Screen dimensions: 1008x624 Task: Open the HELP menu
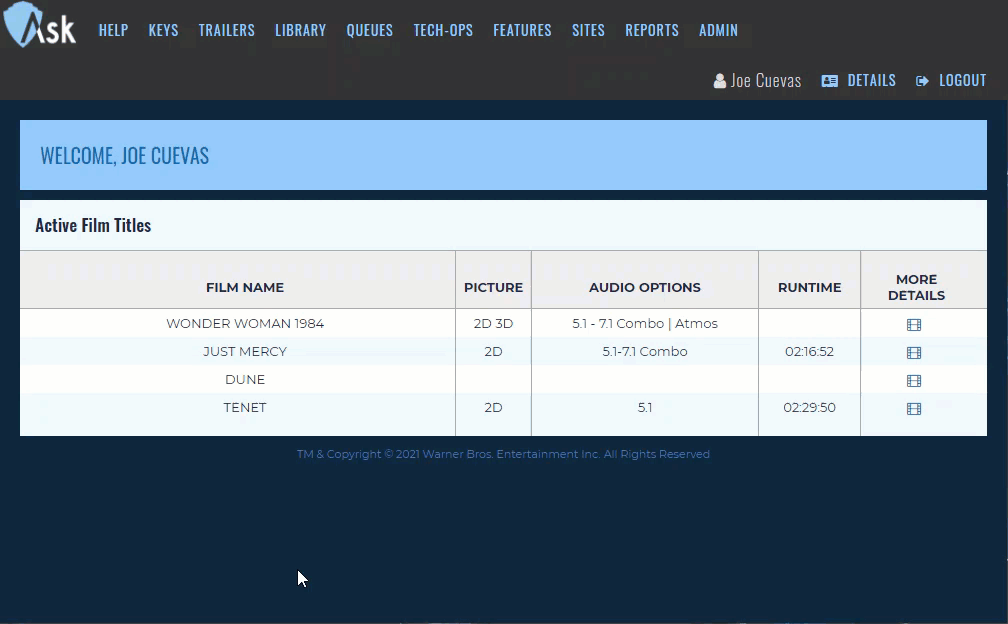click(113, 30)
